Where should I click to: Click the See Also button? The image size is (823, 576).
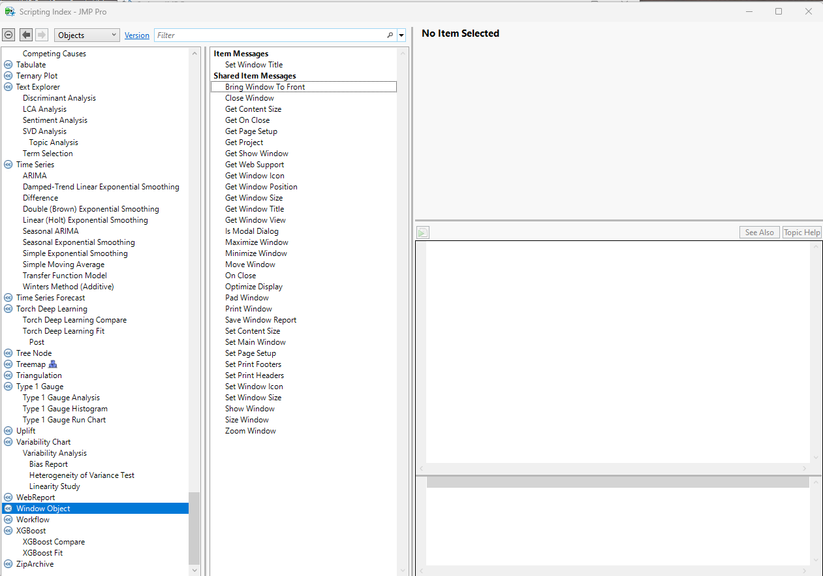(759, 232)
